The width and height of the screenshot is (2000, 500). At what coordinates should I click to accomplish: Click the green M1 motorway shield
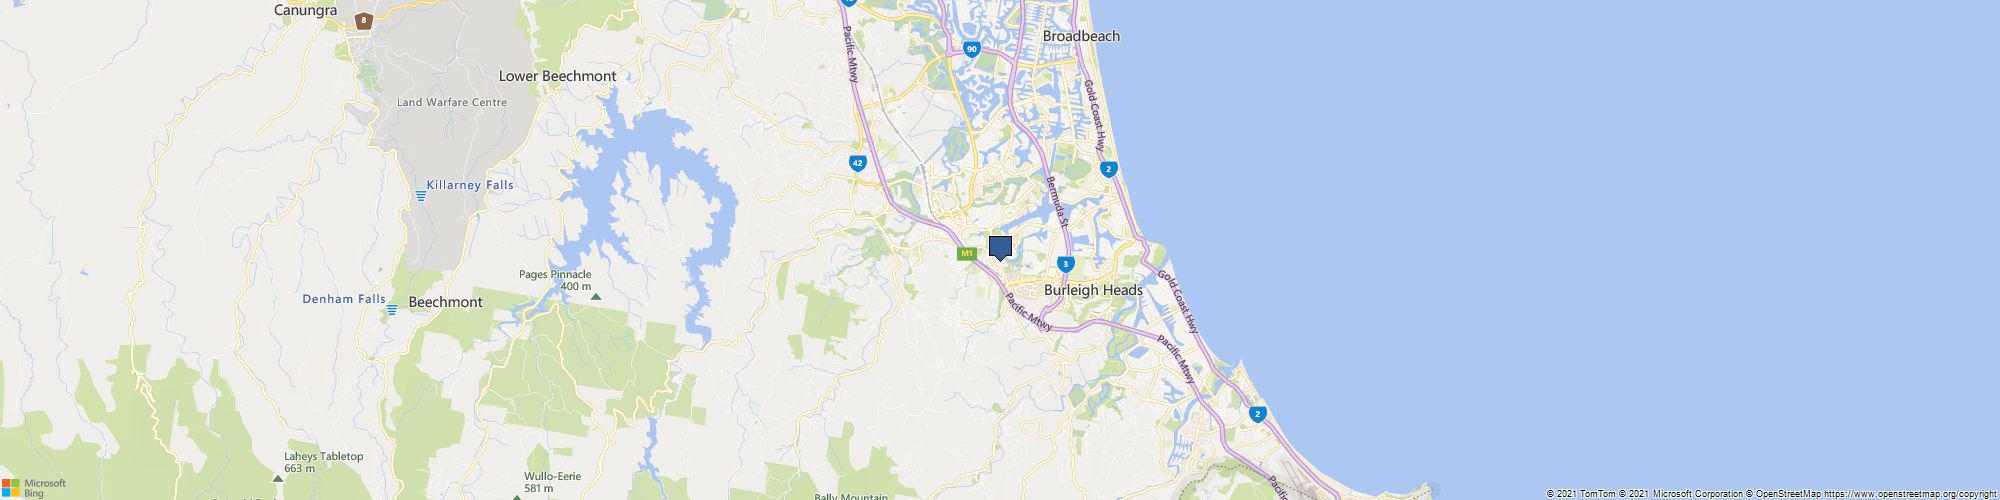(x=967, y=254)
